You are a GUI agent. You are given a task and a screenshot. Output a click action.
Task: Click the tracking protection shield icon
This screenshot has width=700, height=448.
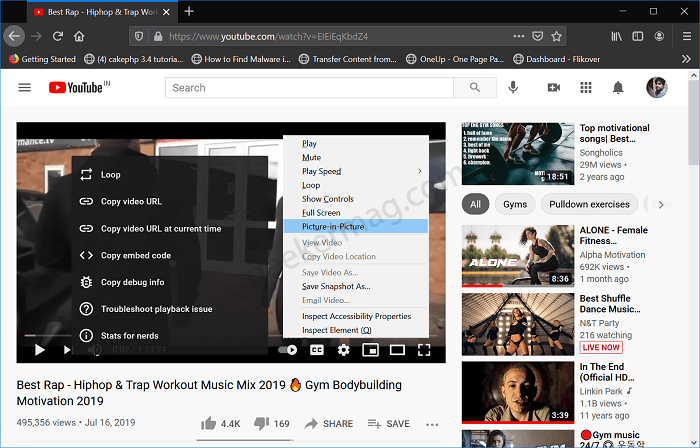click(139, 37)
